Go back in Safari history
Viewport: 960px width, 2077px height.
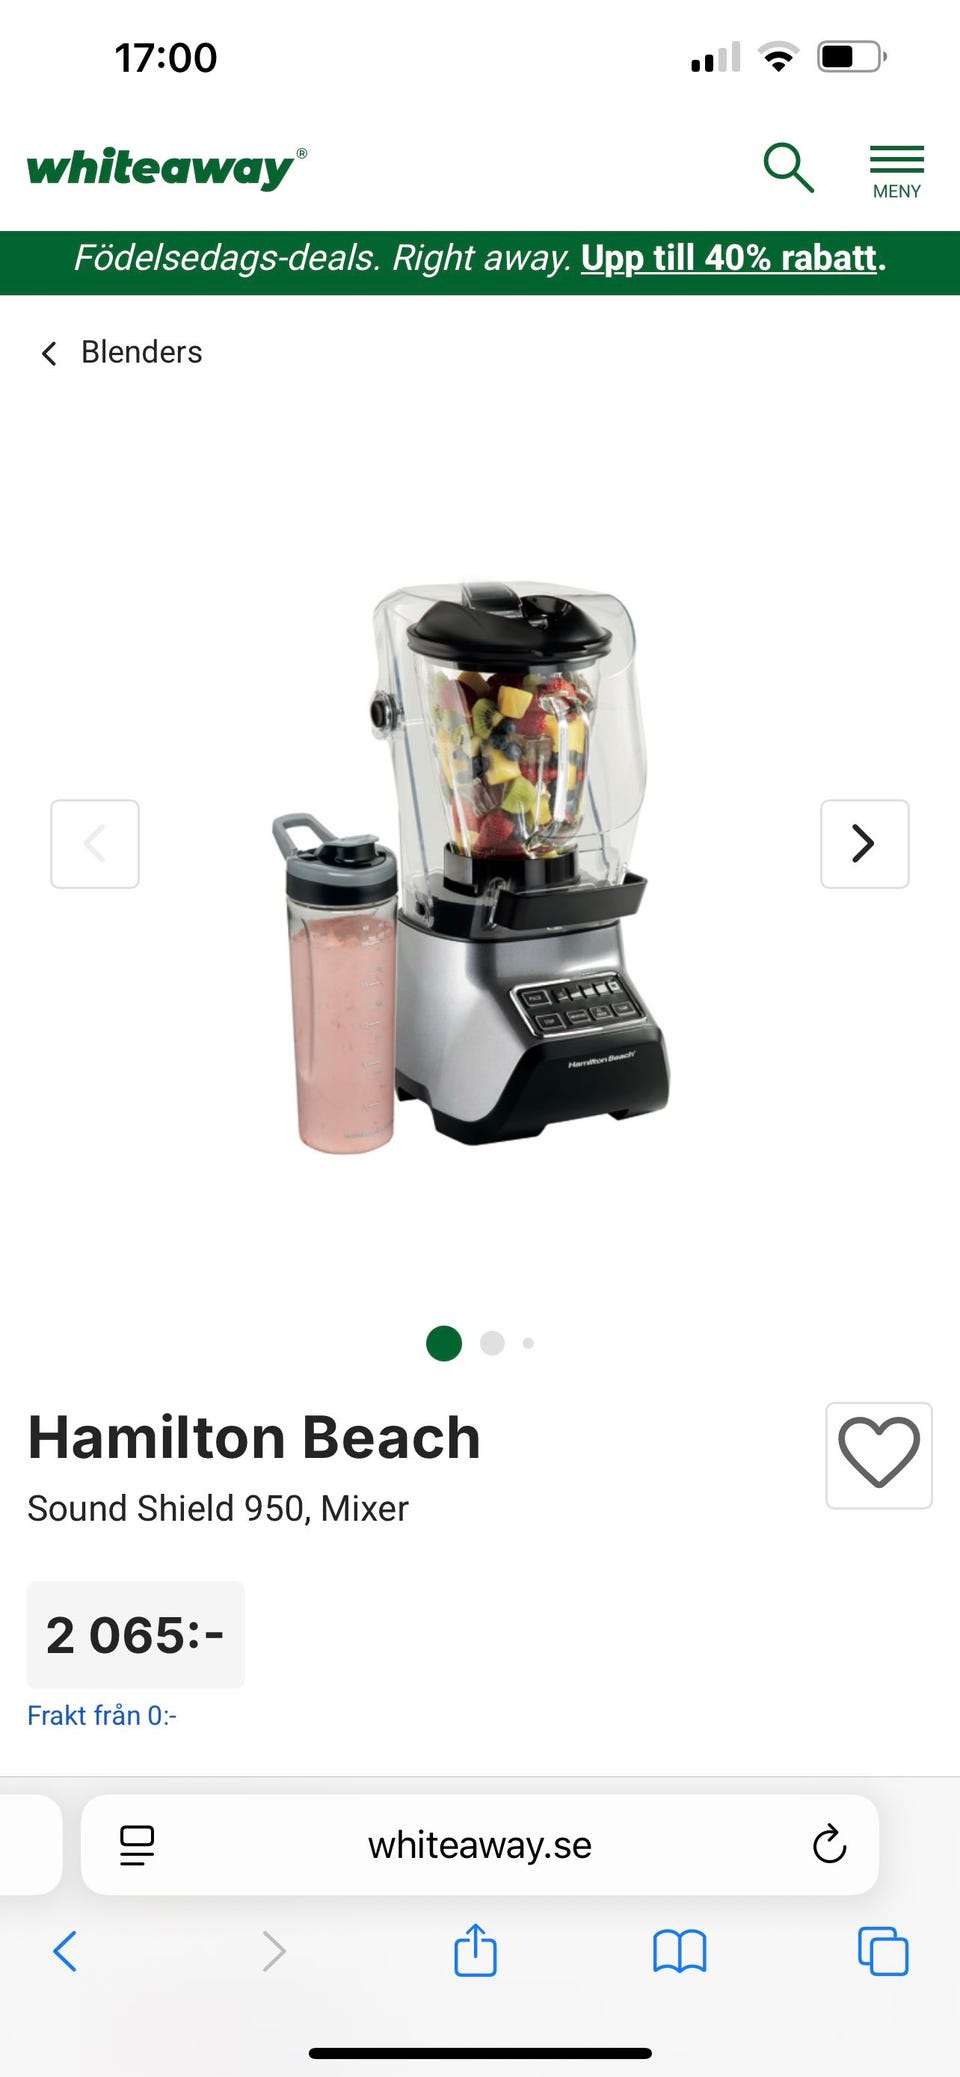coord(65,1950)
